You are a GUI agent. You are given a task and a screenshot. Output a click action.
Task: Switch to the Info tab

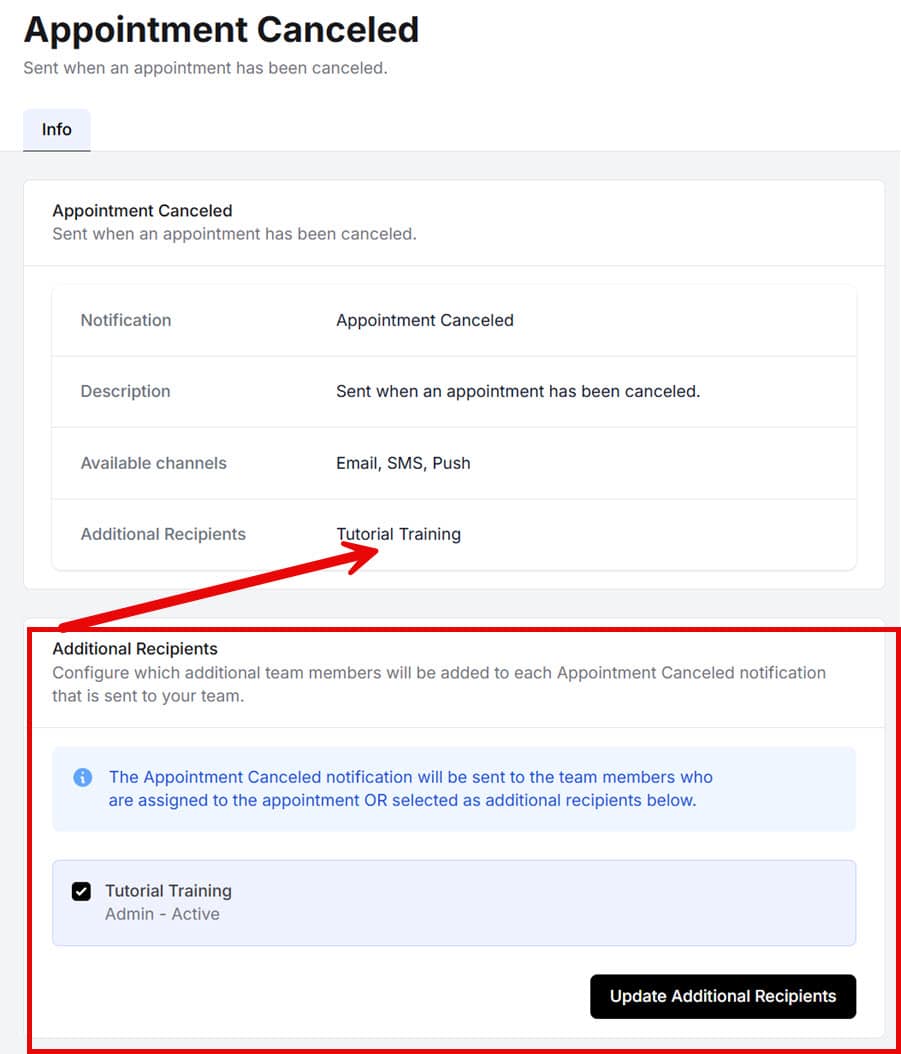[56, 129]
